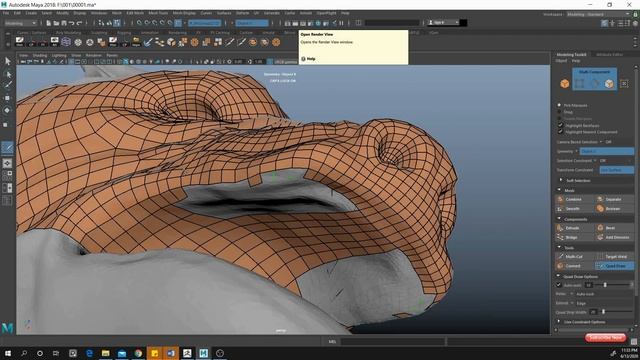Open the Mesh Tools menu
The image size is (640, 360).
158,13
